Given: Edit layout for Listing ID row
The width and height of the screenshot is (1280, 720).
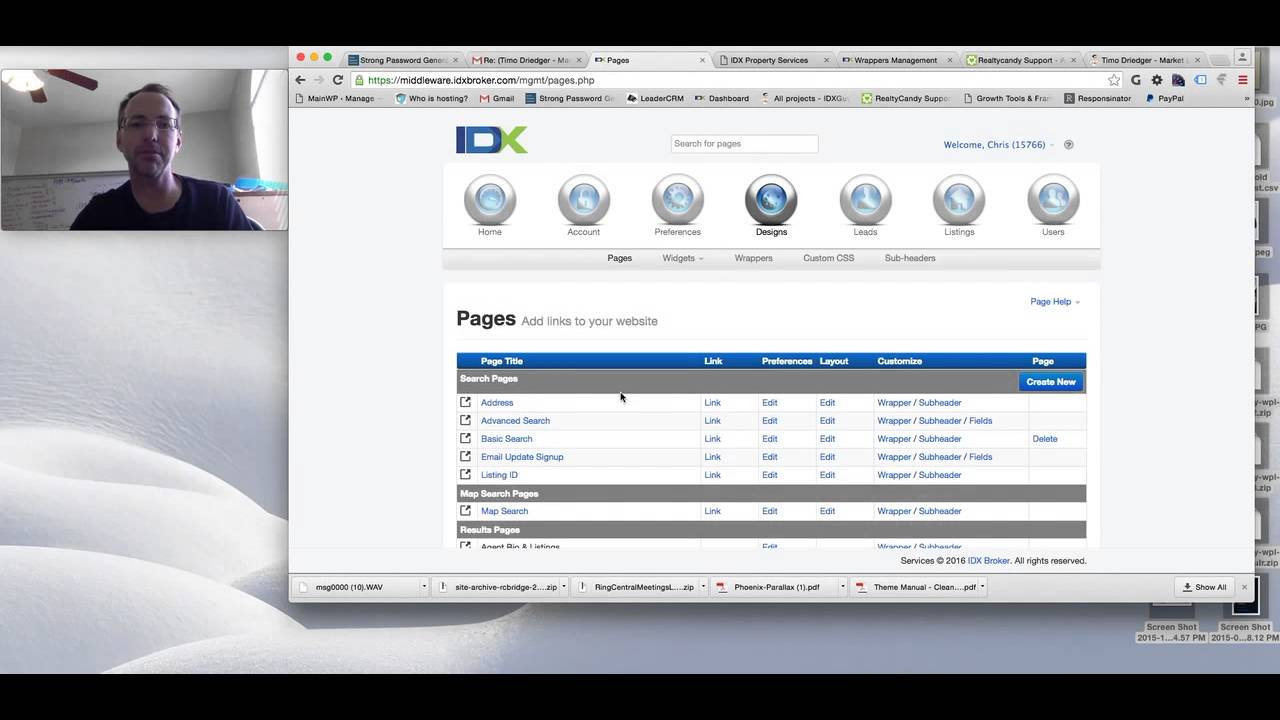Looking at the screenshot, I should click(x=827, y=474).
